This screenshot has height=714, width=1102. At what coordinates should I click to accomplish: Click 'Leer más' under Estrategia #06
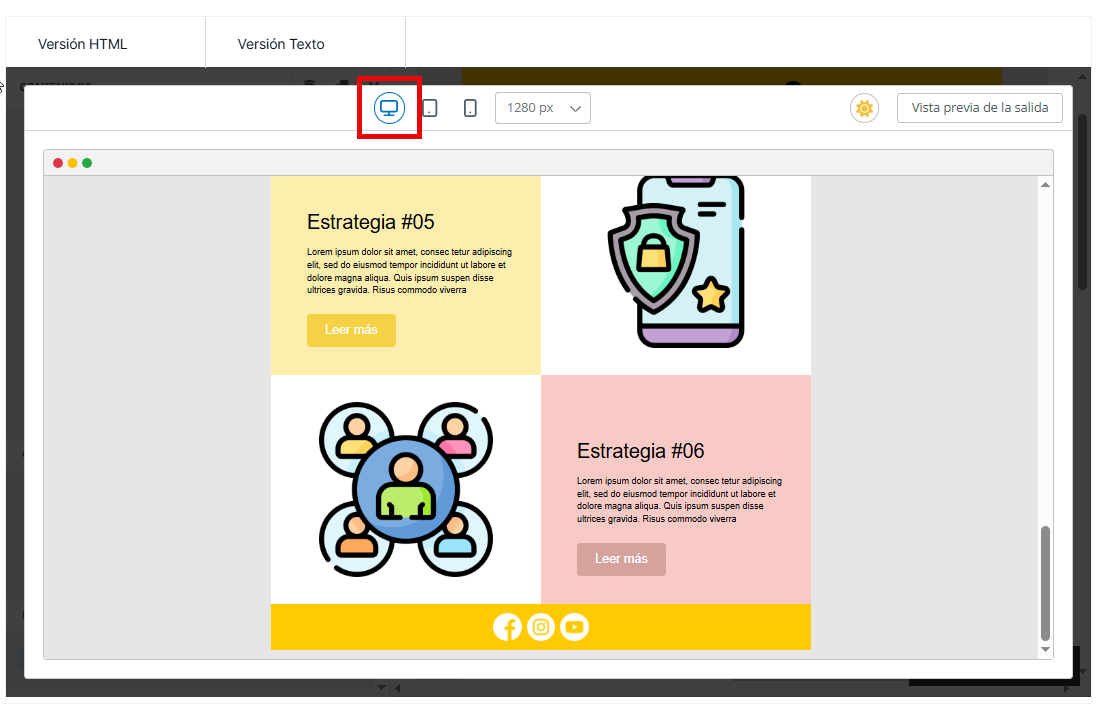(621, 559)
